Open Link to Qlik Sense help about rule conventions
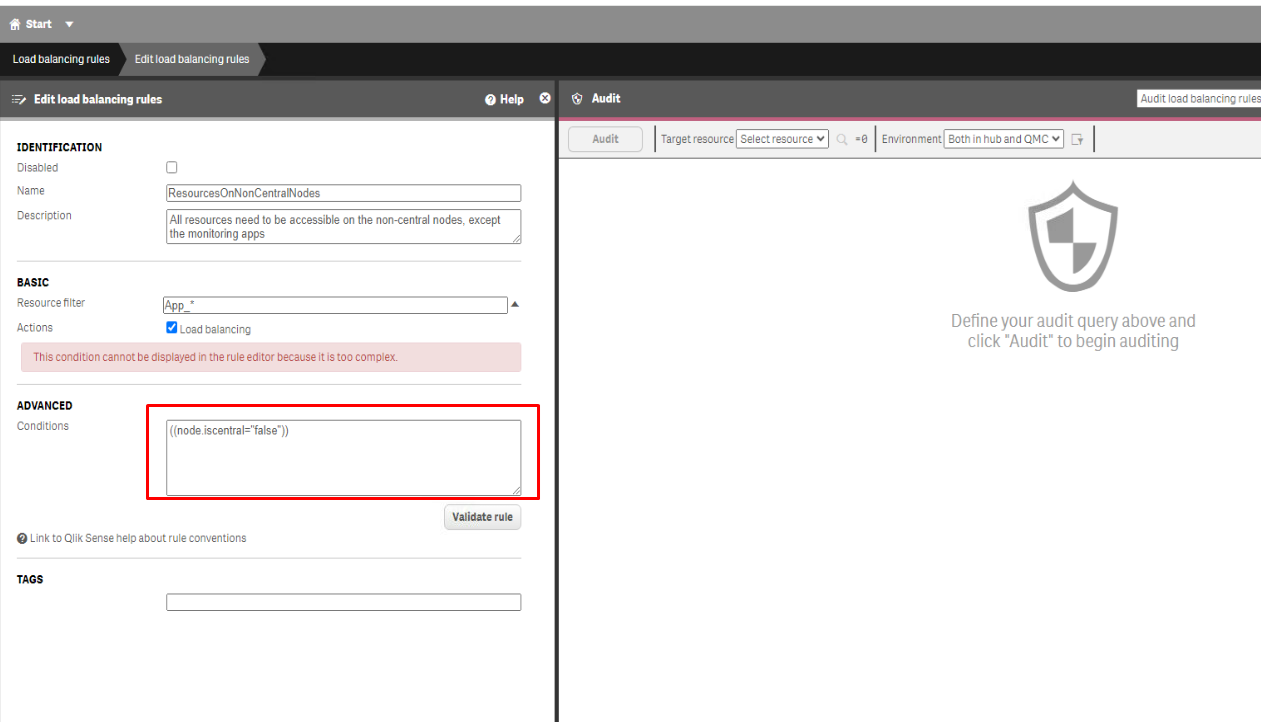1261x722 pixels. pyautogui.click(x=138, y=538)
